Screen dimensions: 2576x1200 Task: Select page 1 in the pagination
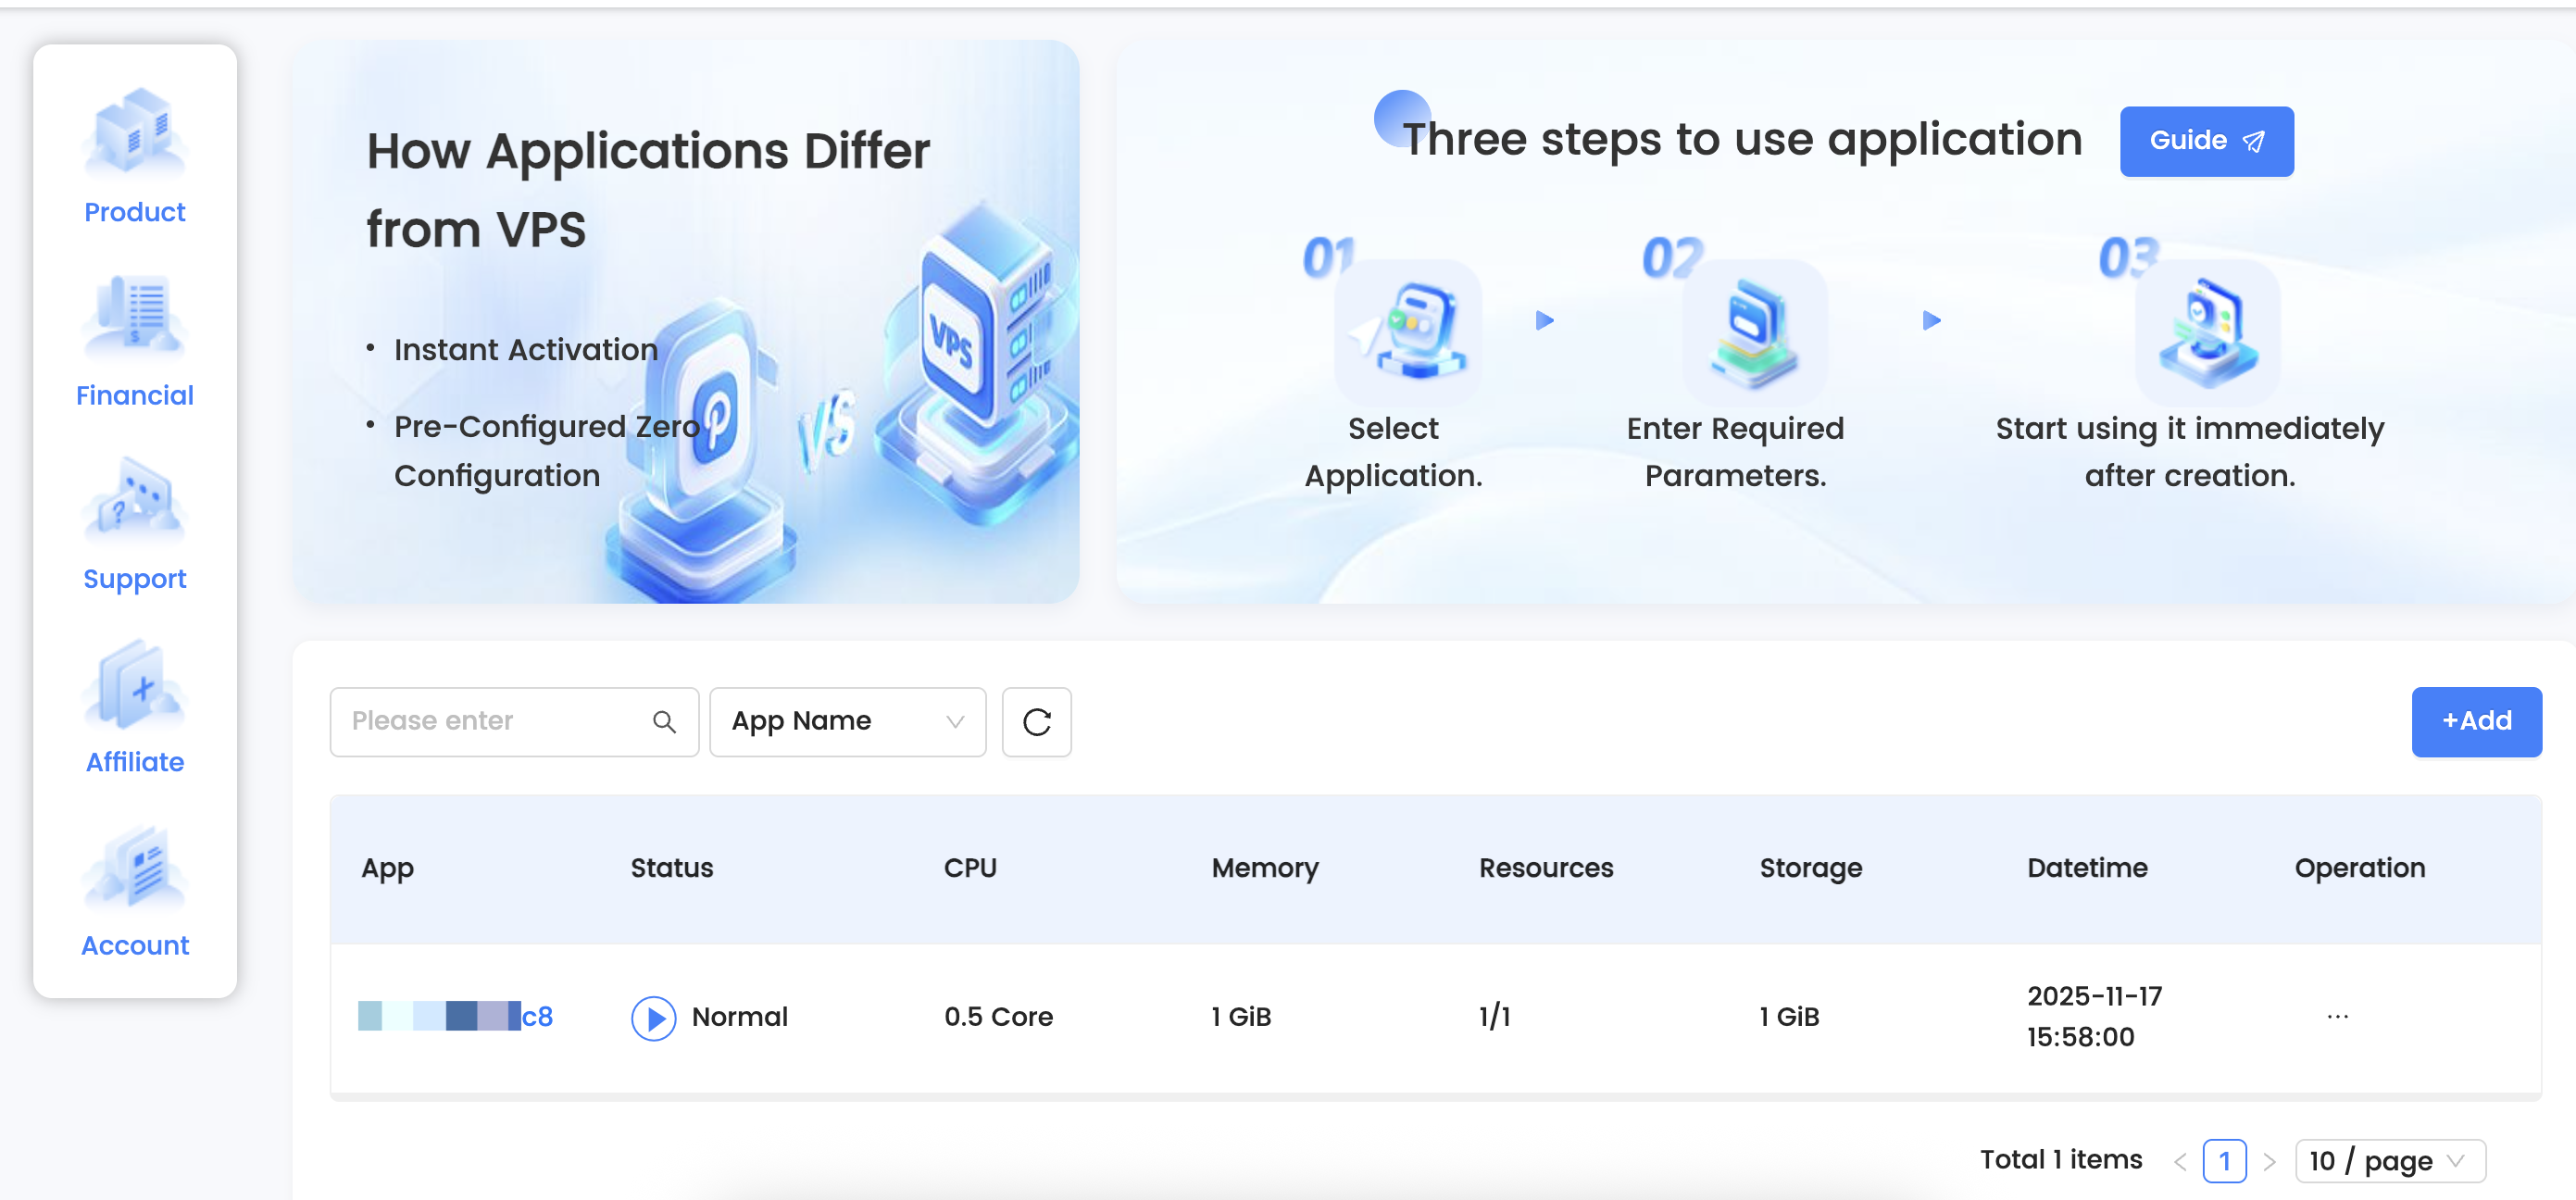point(2225,1161)
